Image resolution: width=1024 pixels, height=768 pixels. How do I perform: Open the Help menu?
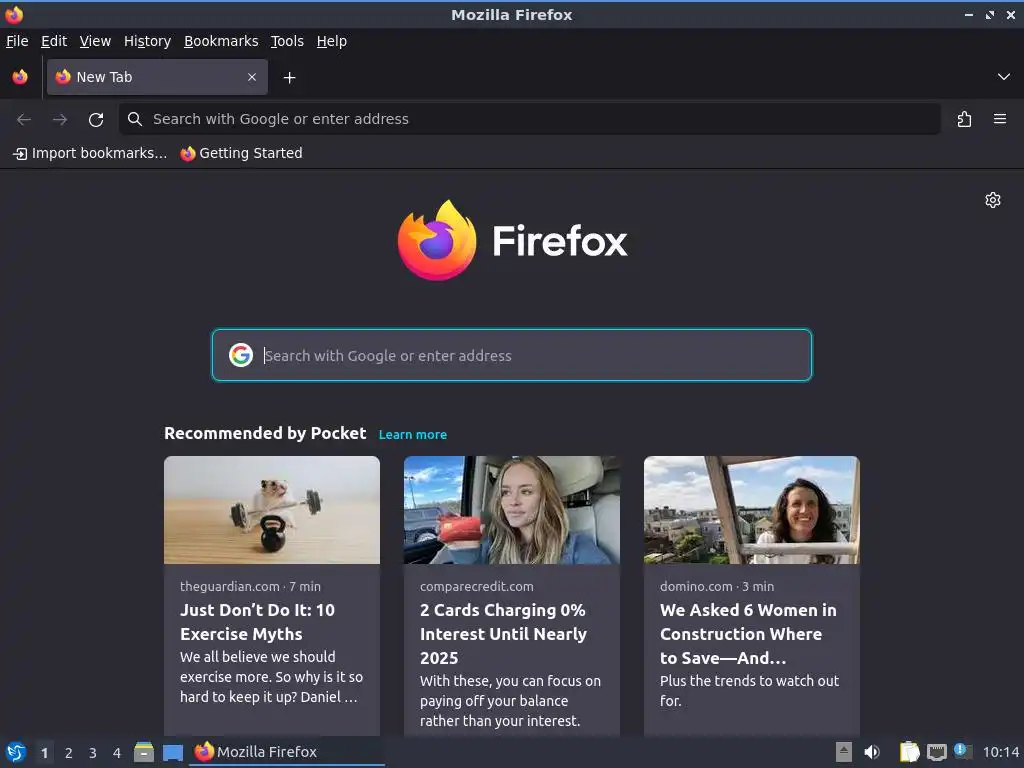point(332,41)
